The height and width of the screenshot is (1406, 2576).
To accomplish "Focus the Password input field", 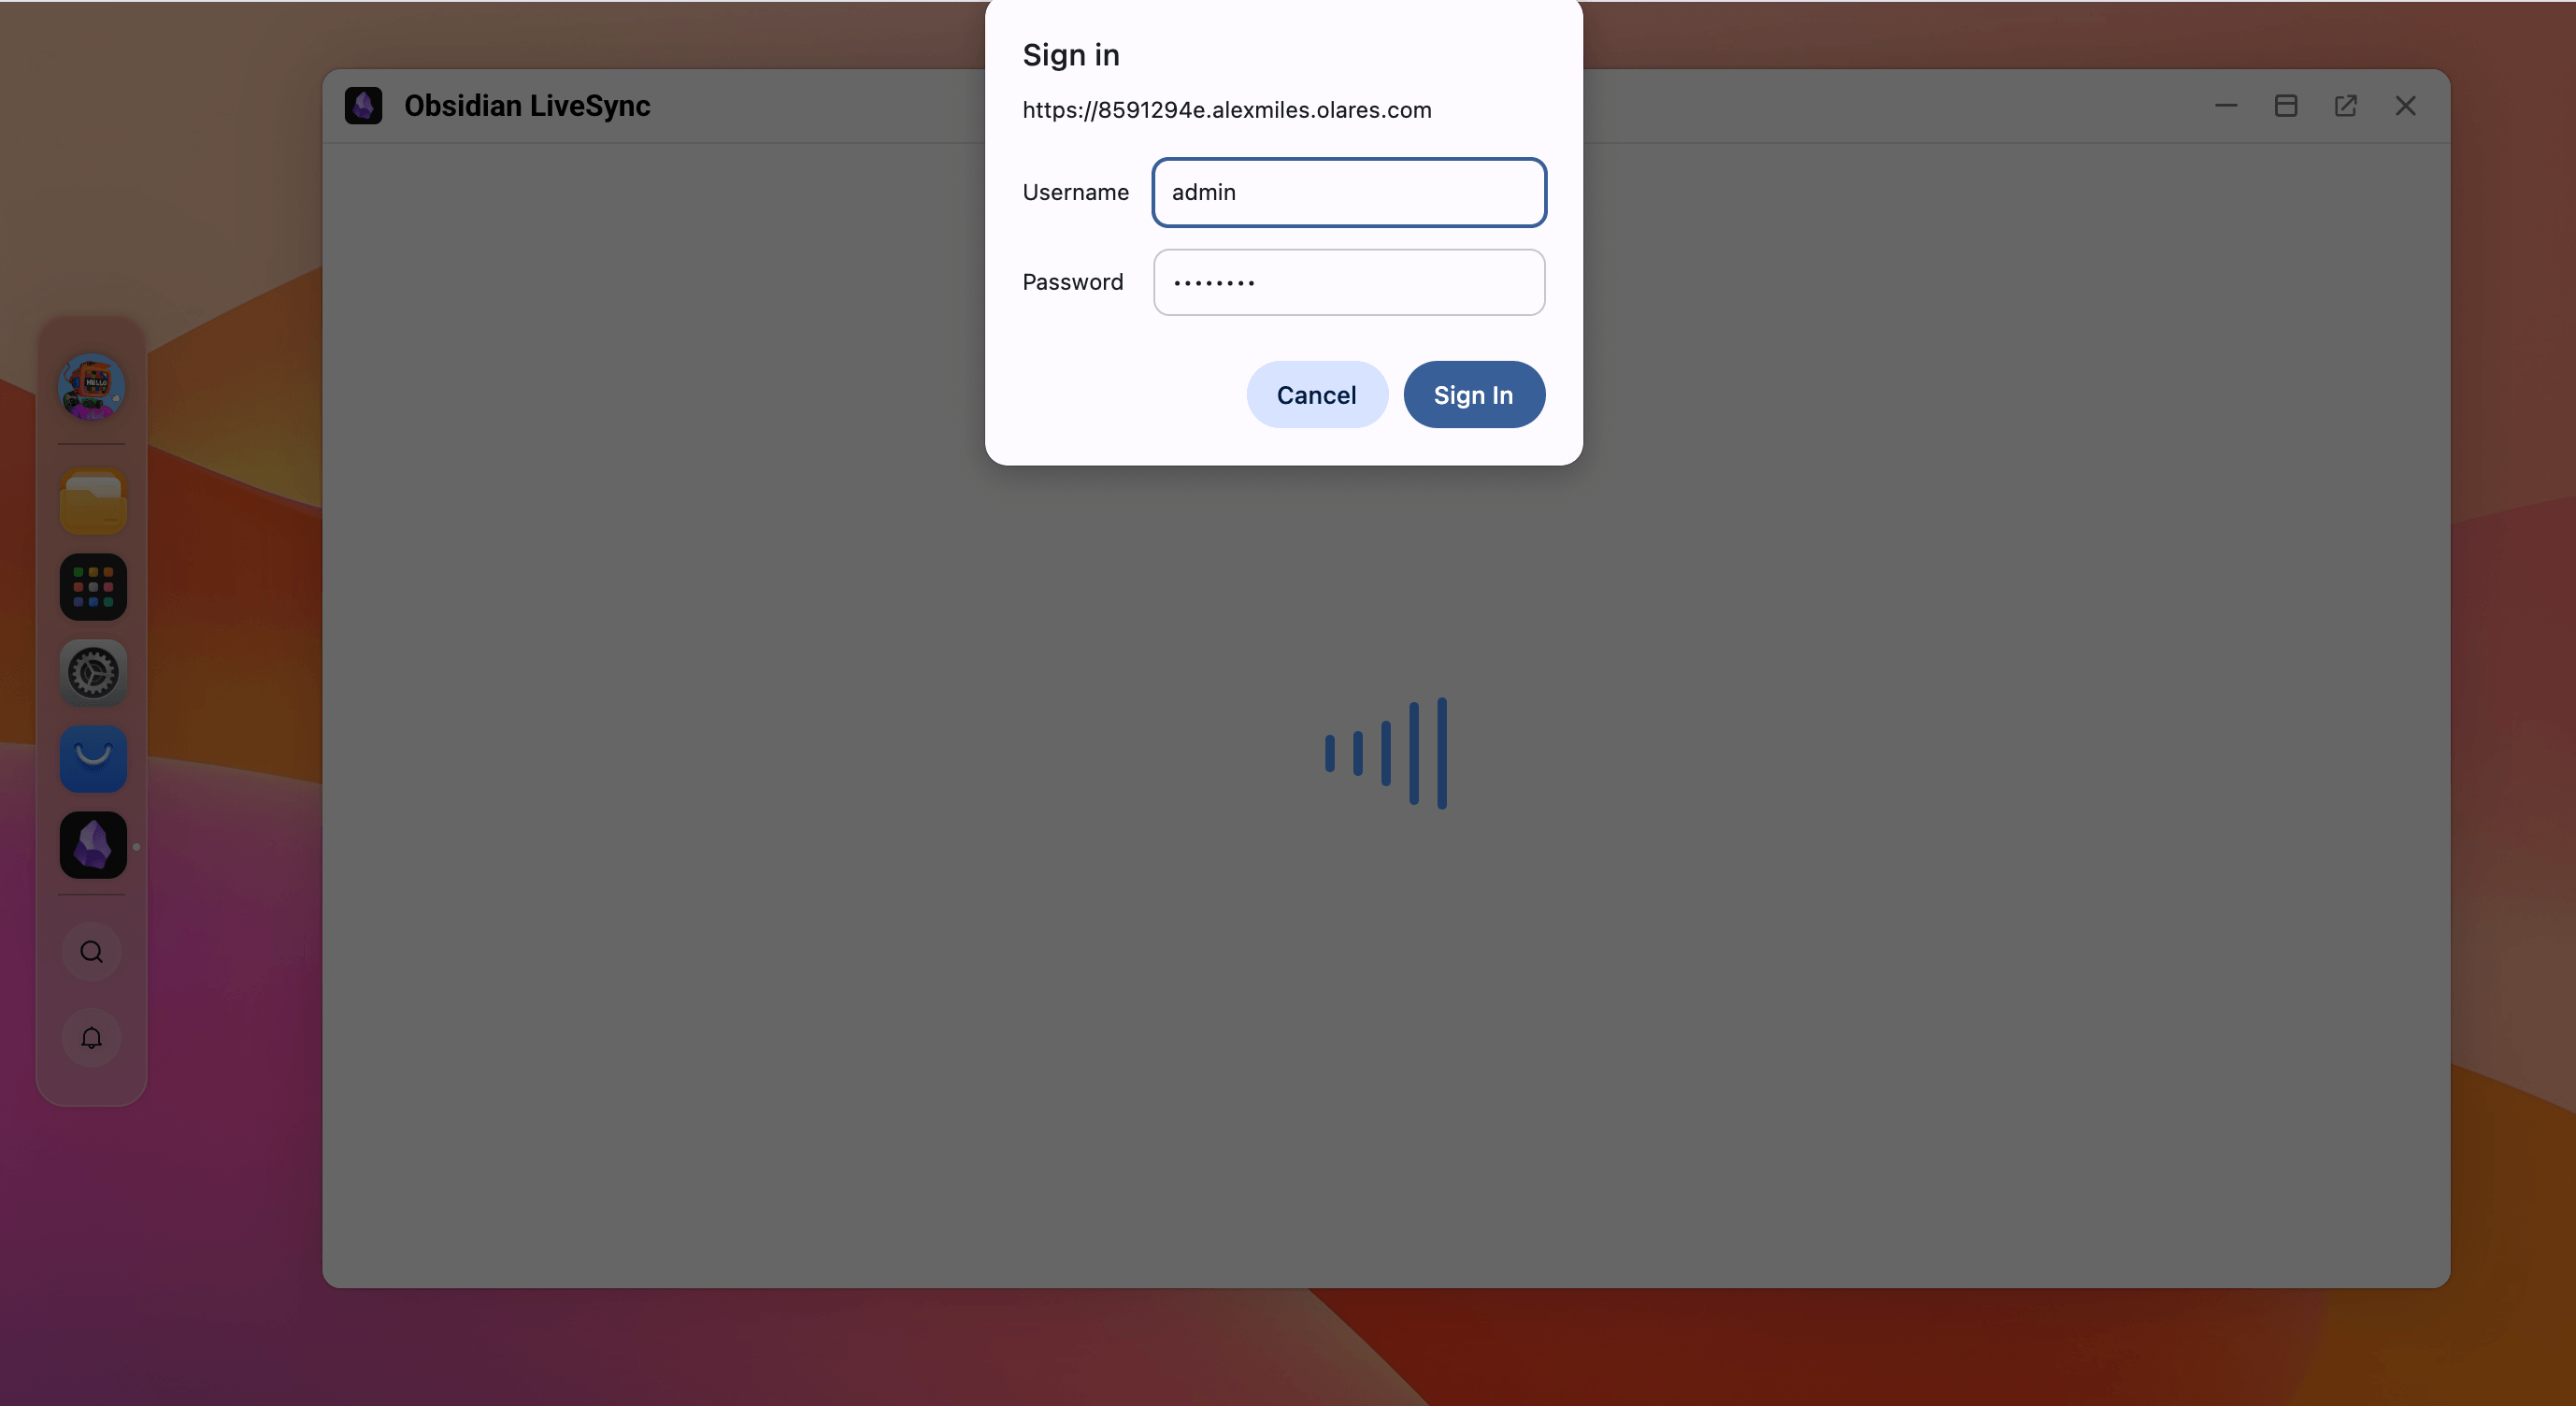I will [x=1349, y=282].
